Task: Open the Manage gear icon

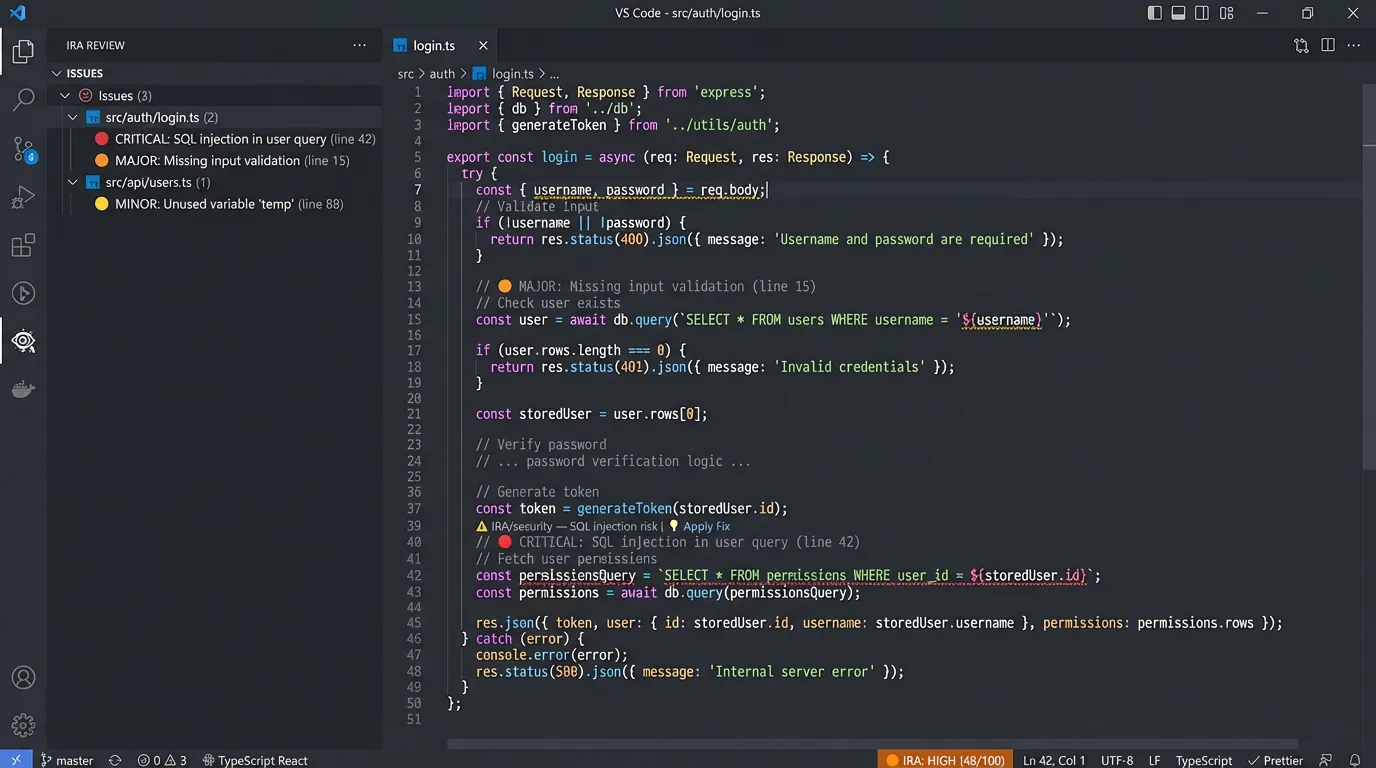Action: 23,725
